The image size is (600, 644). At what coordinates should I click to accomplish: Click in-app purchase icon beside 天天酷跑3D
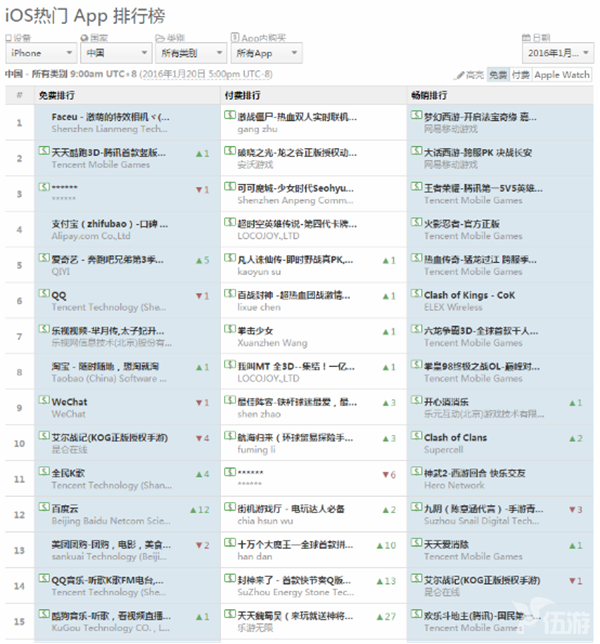point(44,151)
